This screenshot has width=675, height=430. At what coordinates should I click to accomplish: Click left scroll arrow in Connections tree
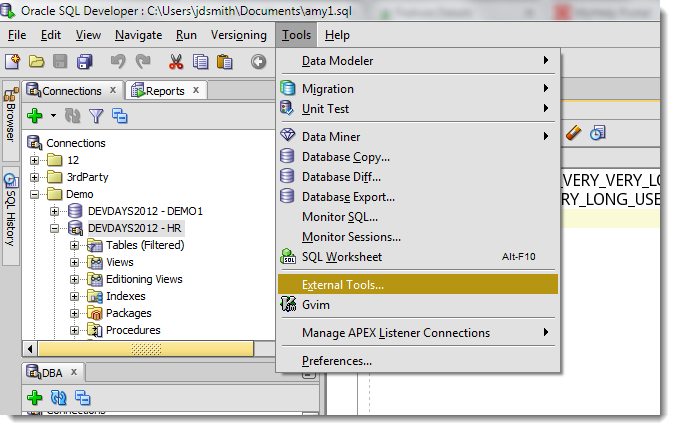tap(30, 349)
